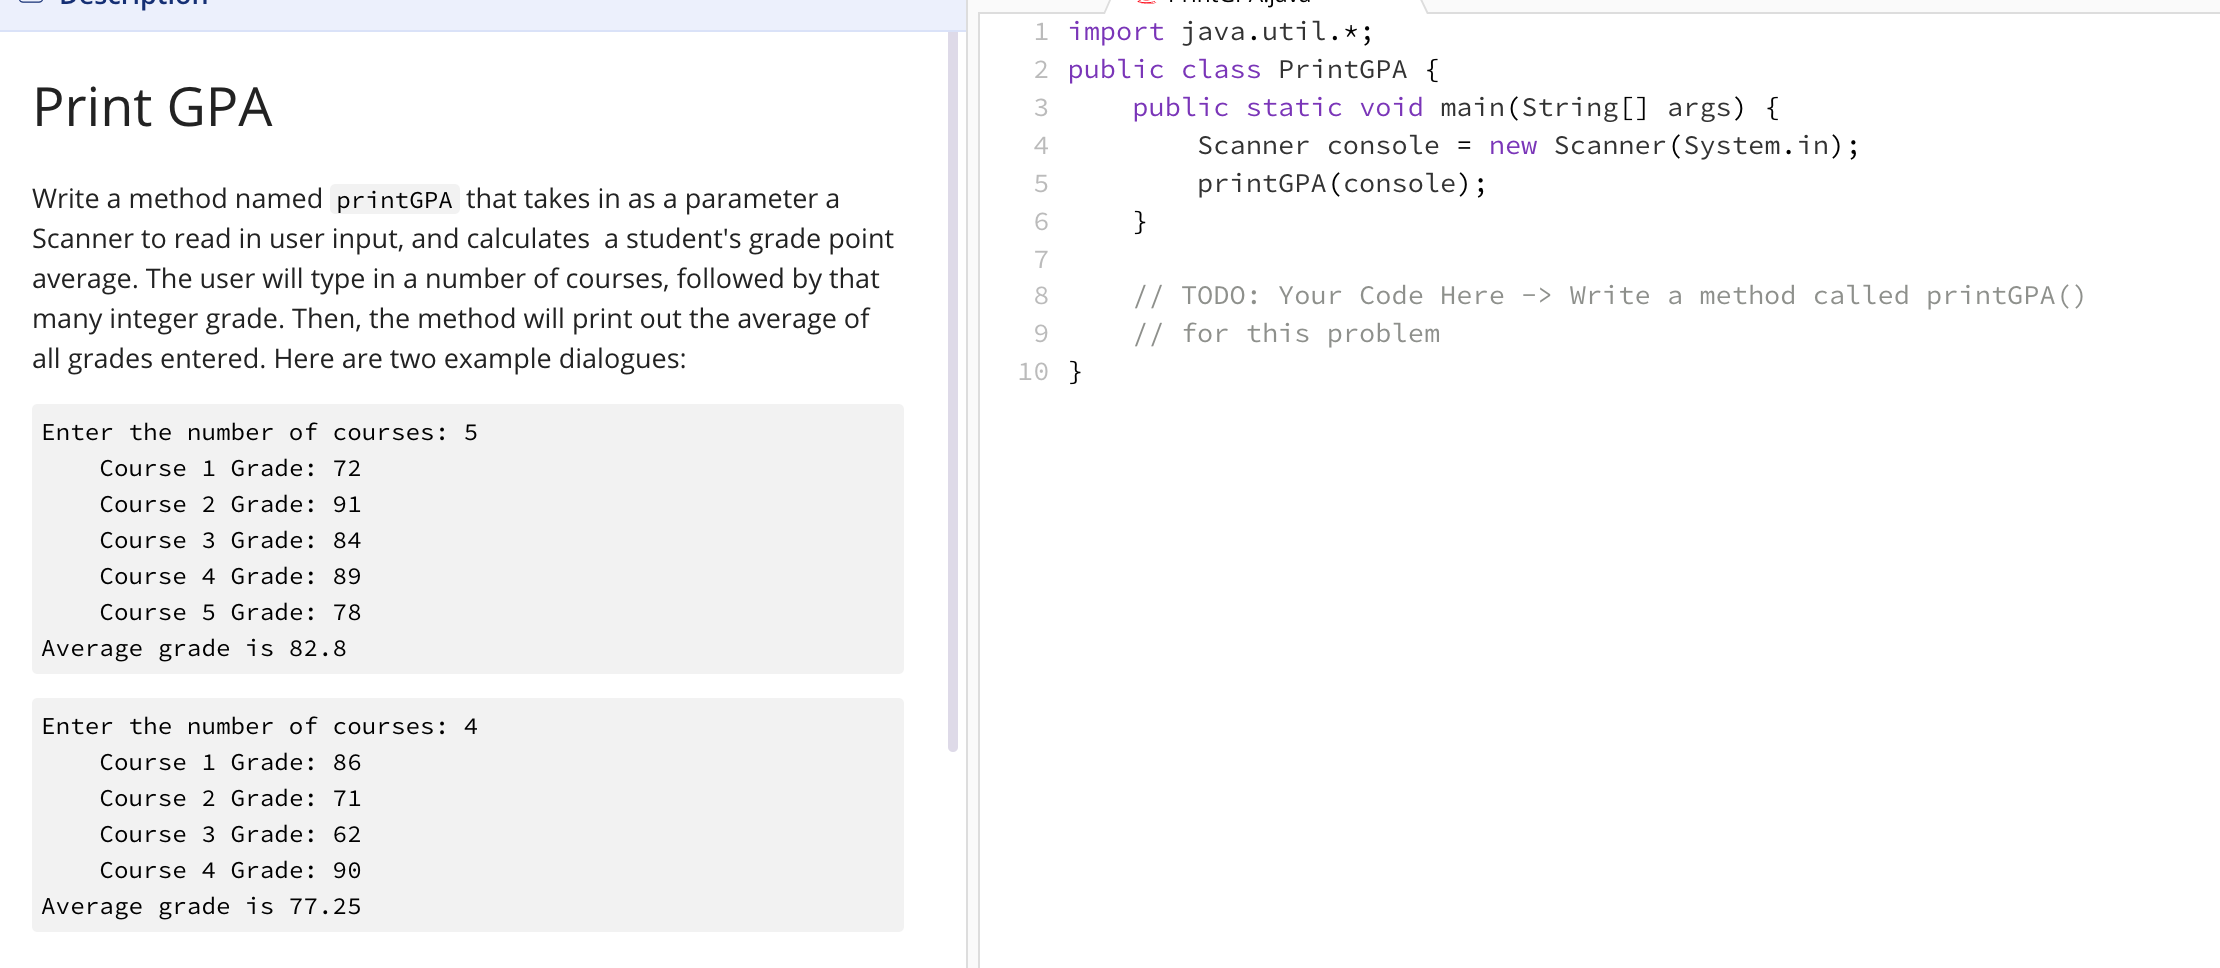Click the TODO comment on line 8
Image resolution: width=2220 pixels, height=968 pixels.
(1600, 295)
